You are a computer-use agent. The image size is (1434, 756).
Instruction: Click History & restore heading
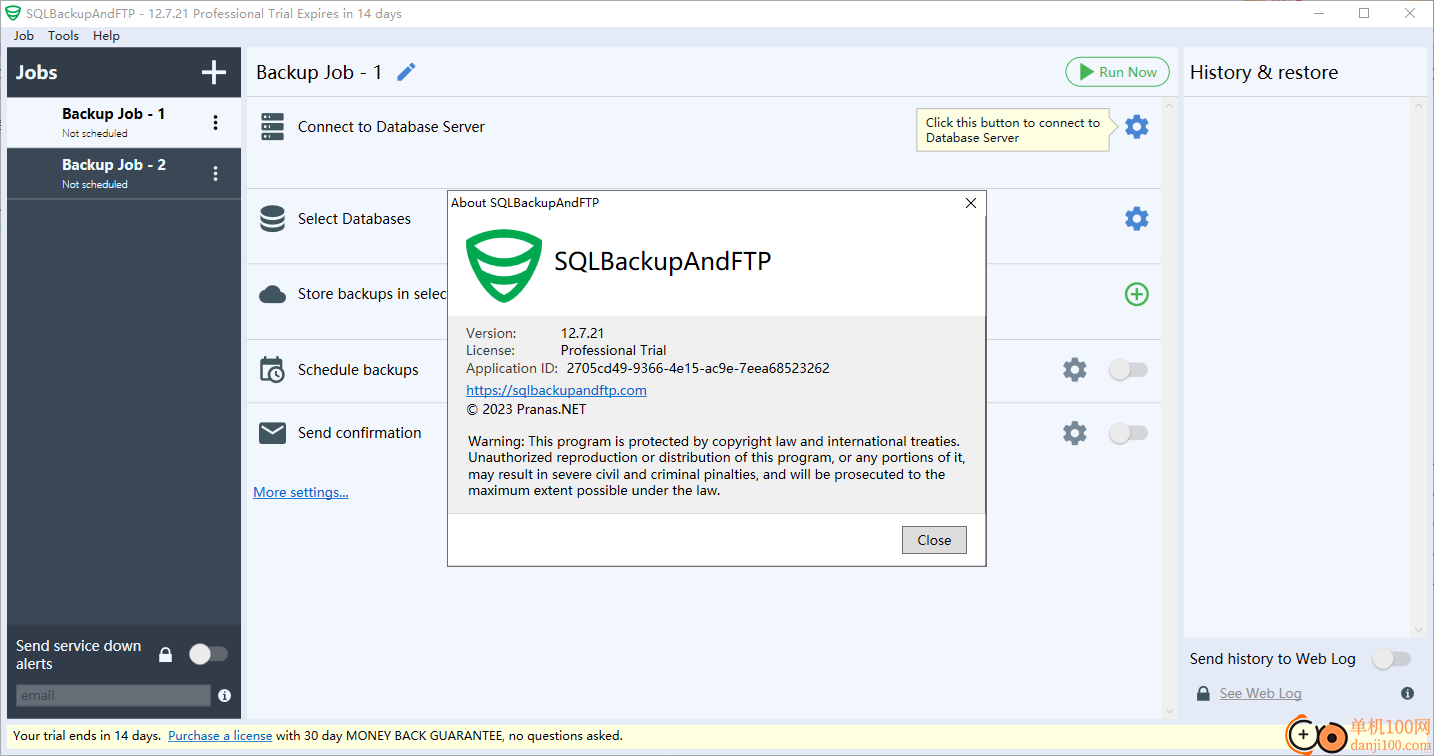coord(1264,72)
